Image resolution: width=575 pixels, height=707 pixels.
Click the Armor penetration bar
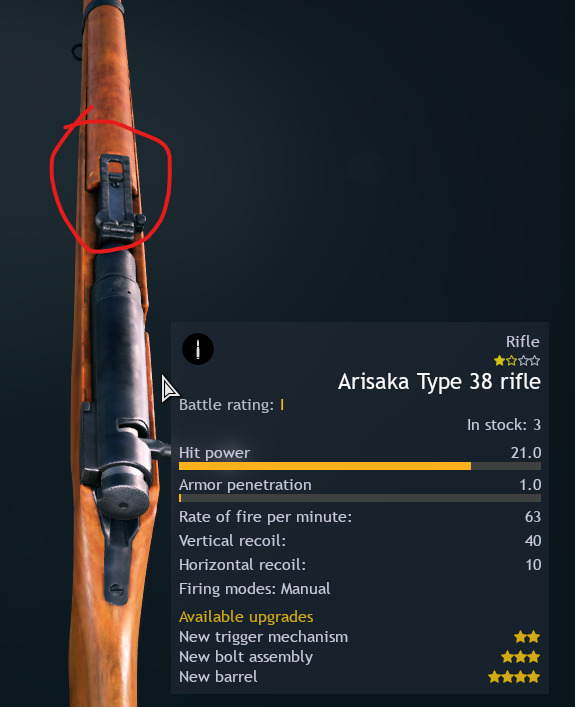[x=359, y=498]
